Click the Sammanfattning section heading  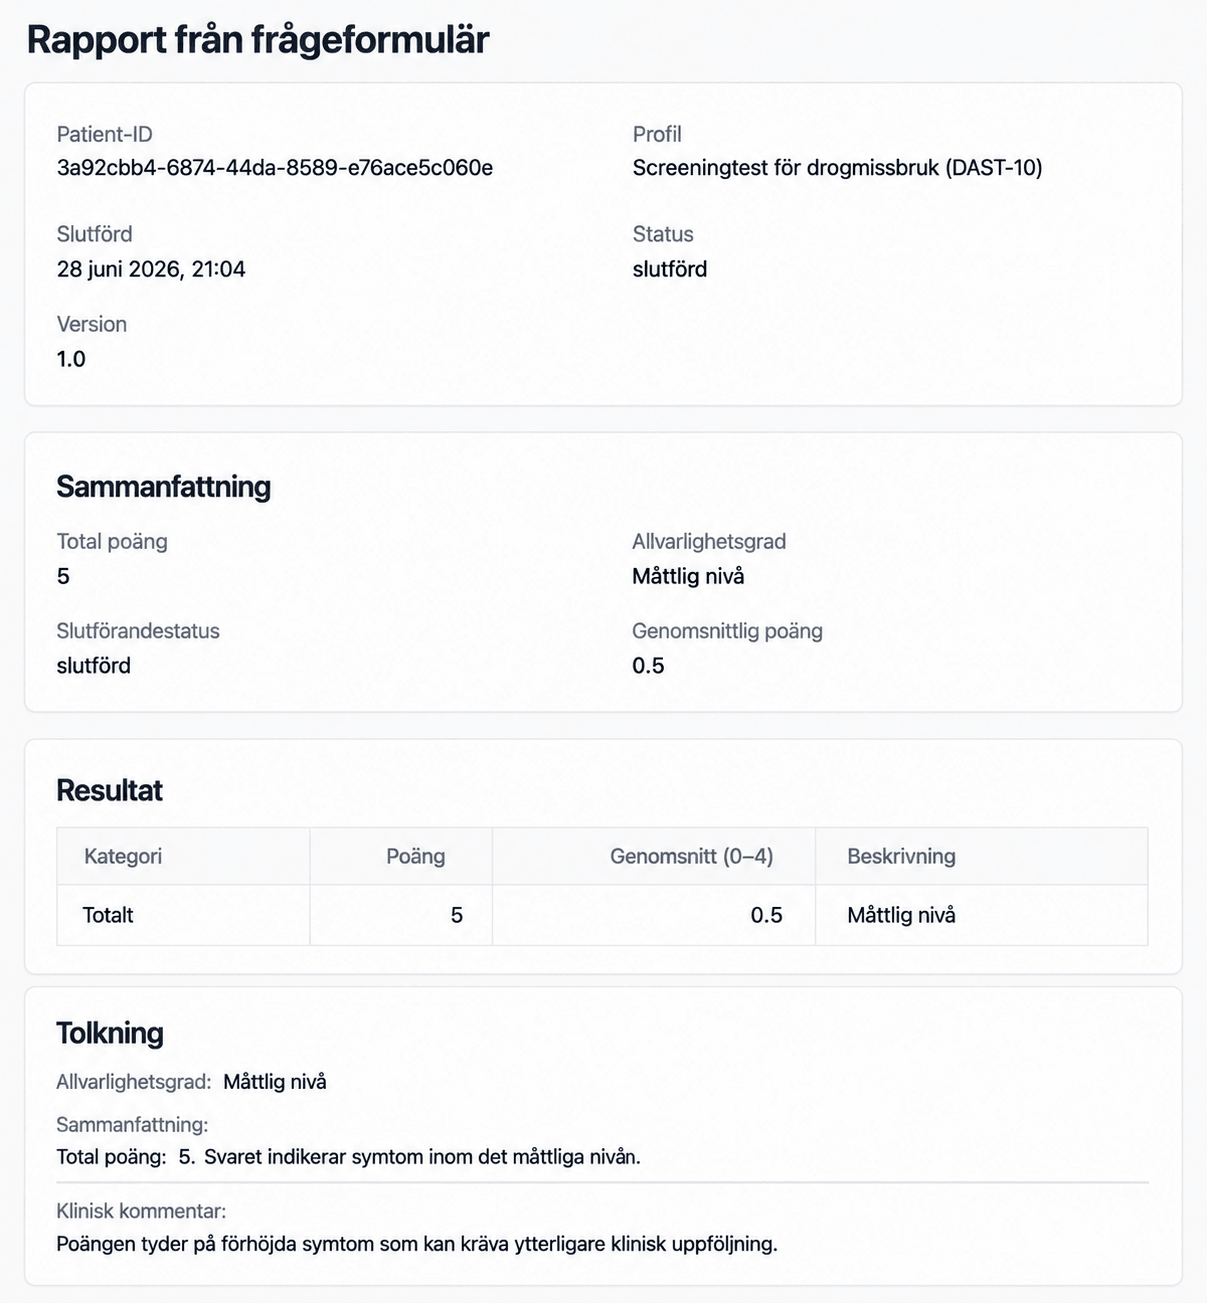pyautogui.click(x=164, y=486)
